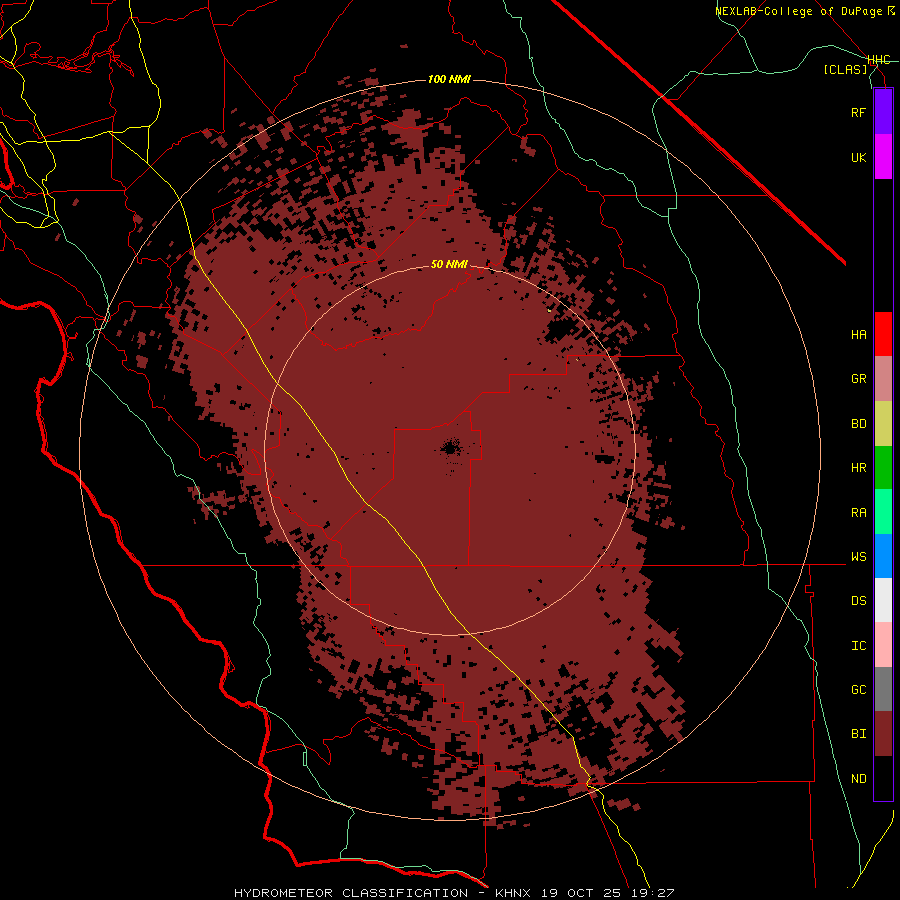This screenshot has width=900, height=900.
Task: Click the ND legend label
Action: tap(858, 779)
